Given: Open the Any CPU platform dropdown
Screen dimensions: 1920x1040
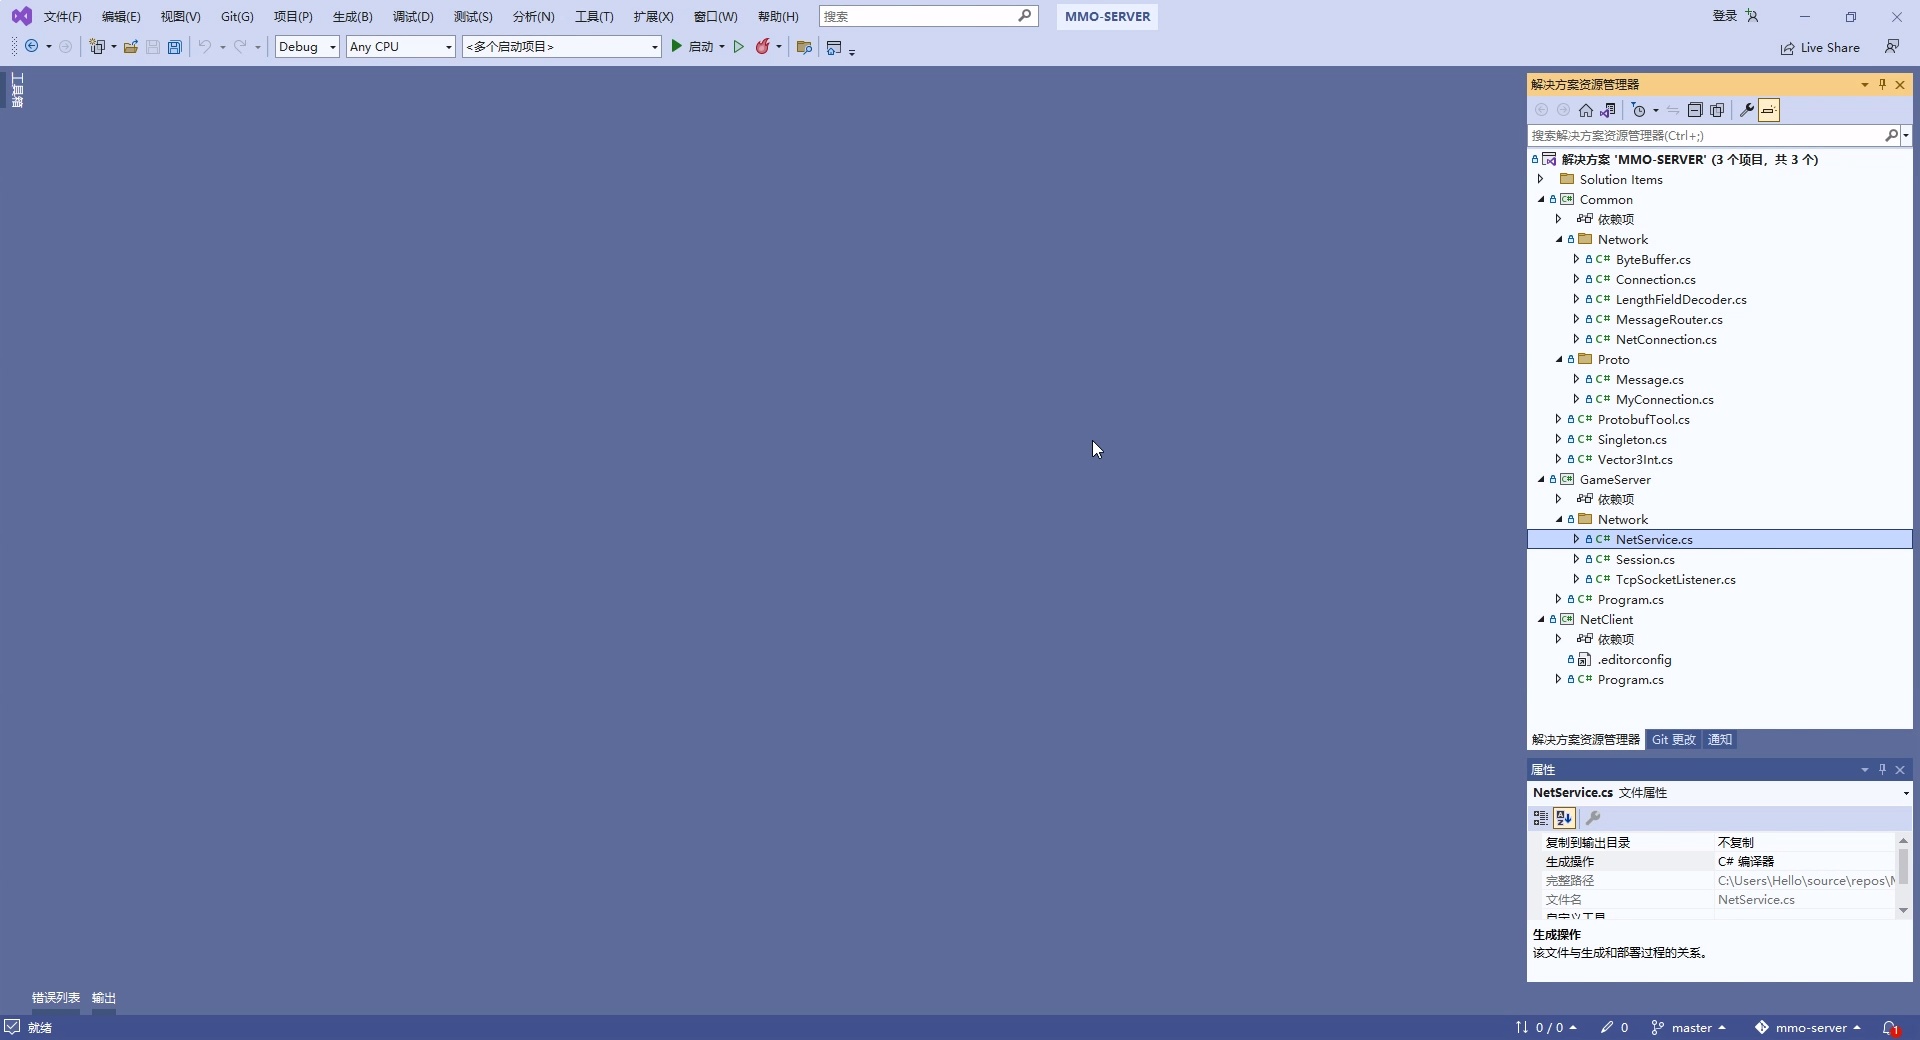Looking at the screenshot, I should 400,47.
